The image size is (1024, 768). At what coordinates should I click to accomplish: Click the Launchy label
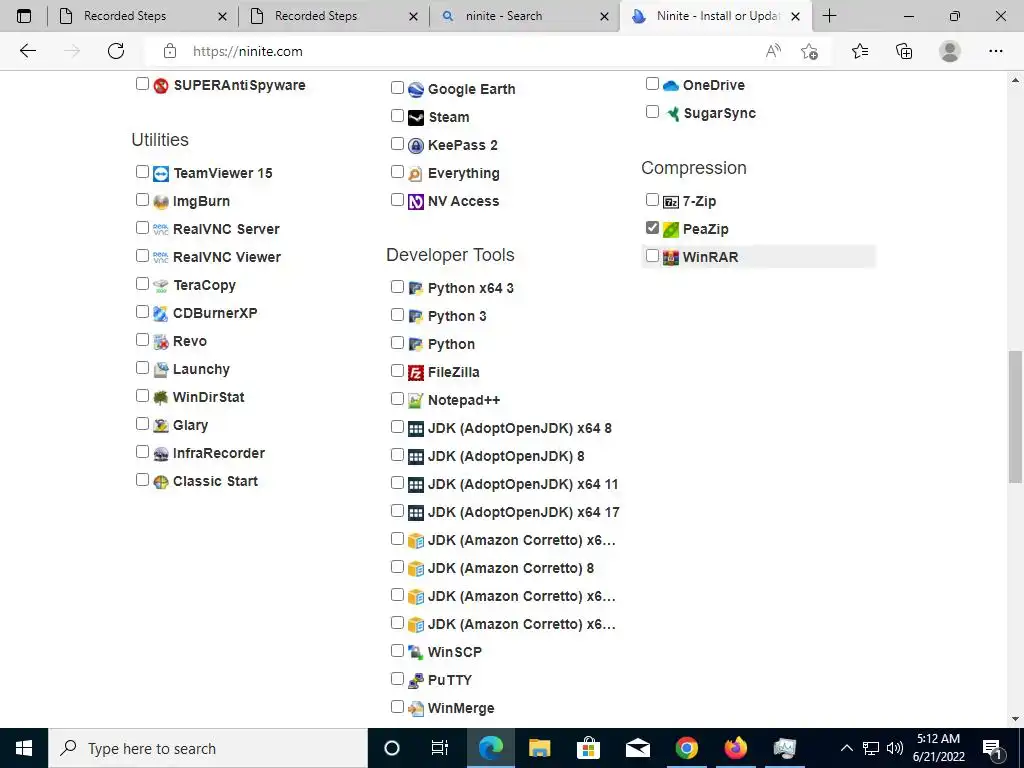point(201,369)
